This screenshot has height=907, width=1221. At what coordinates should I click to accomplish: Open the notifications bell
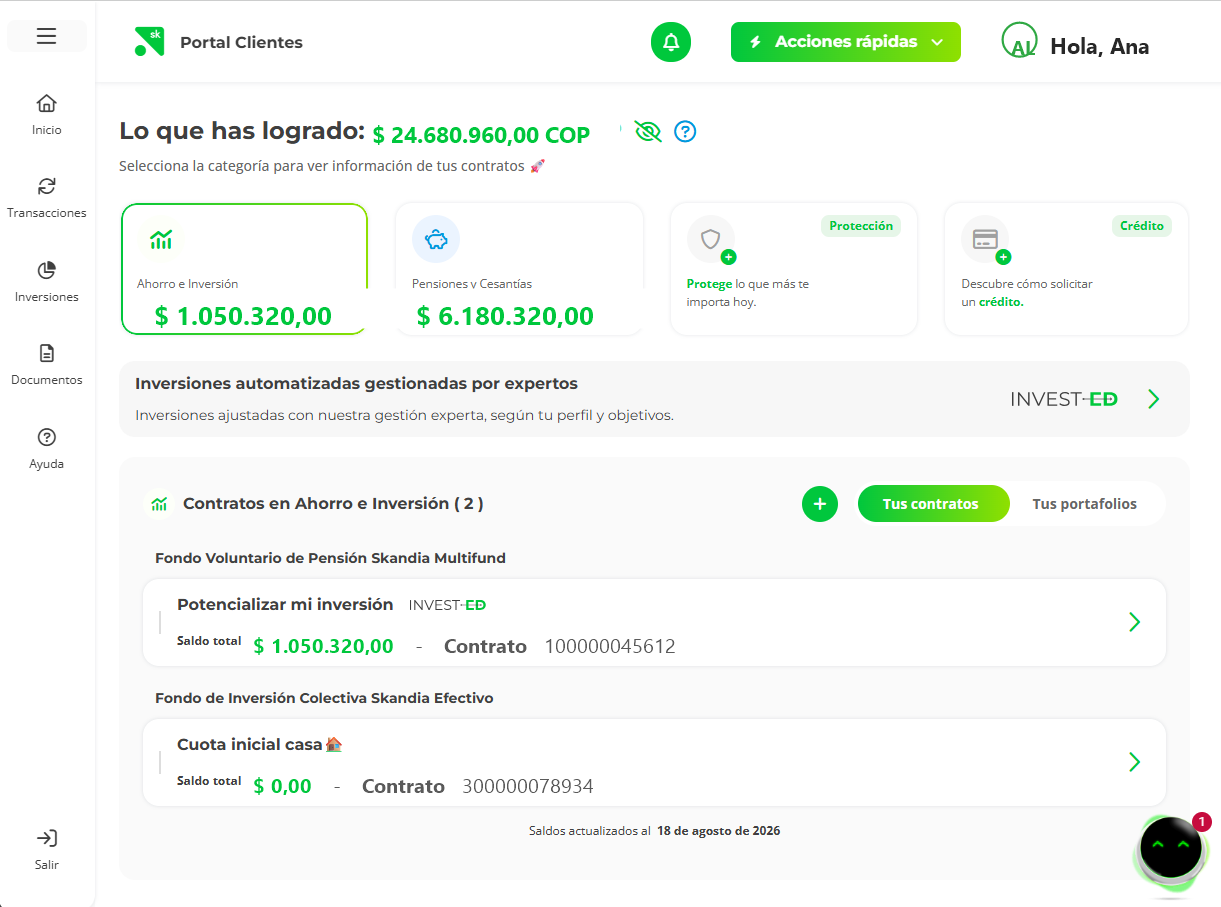click(x=671, y=42)
